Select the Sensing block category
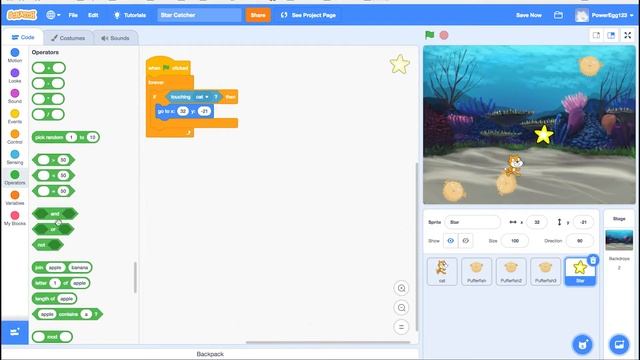The width and height of the screenshot is (640, 360). [x=15, y=158]
